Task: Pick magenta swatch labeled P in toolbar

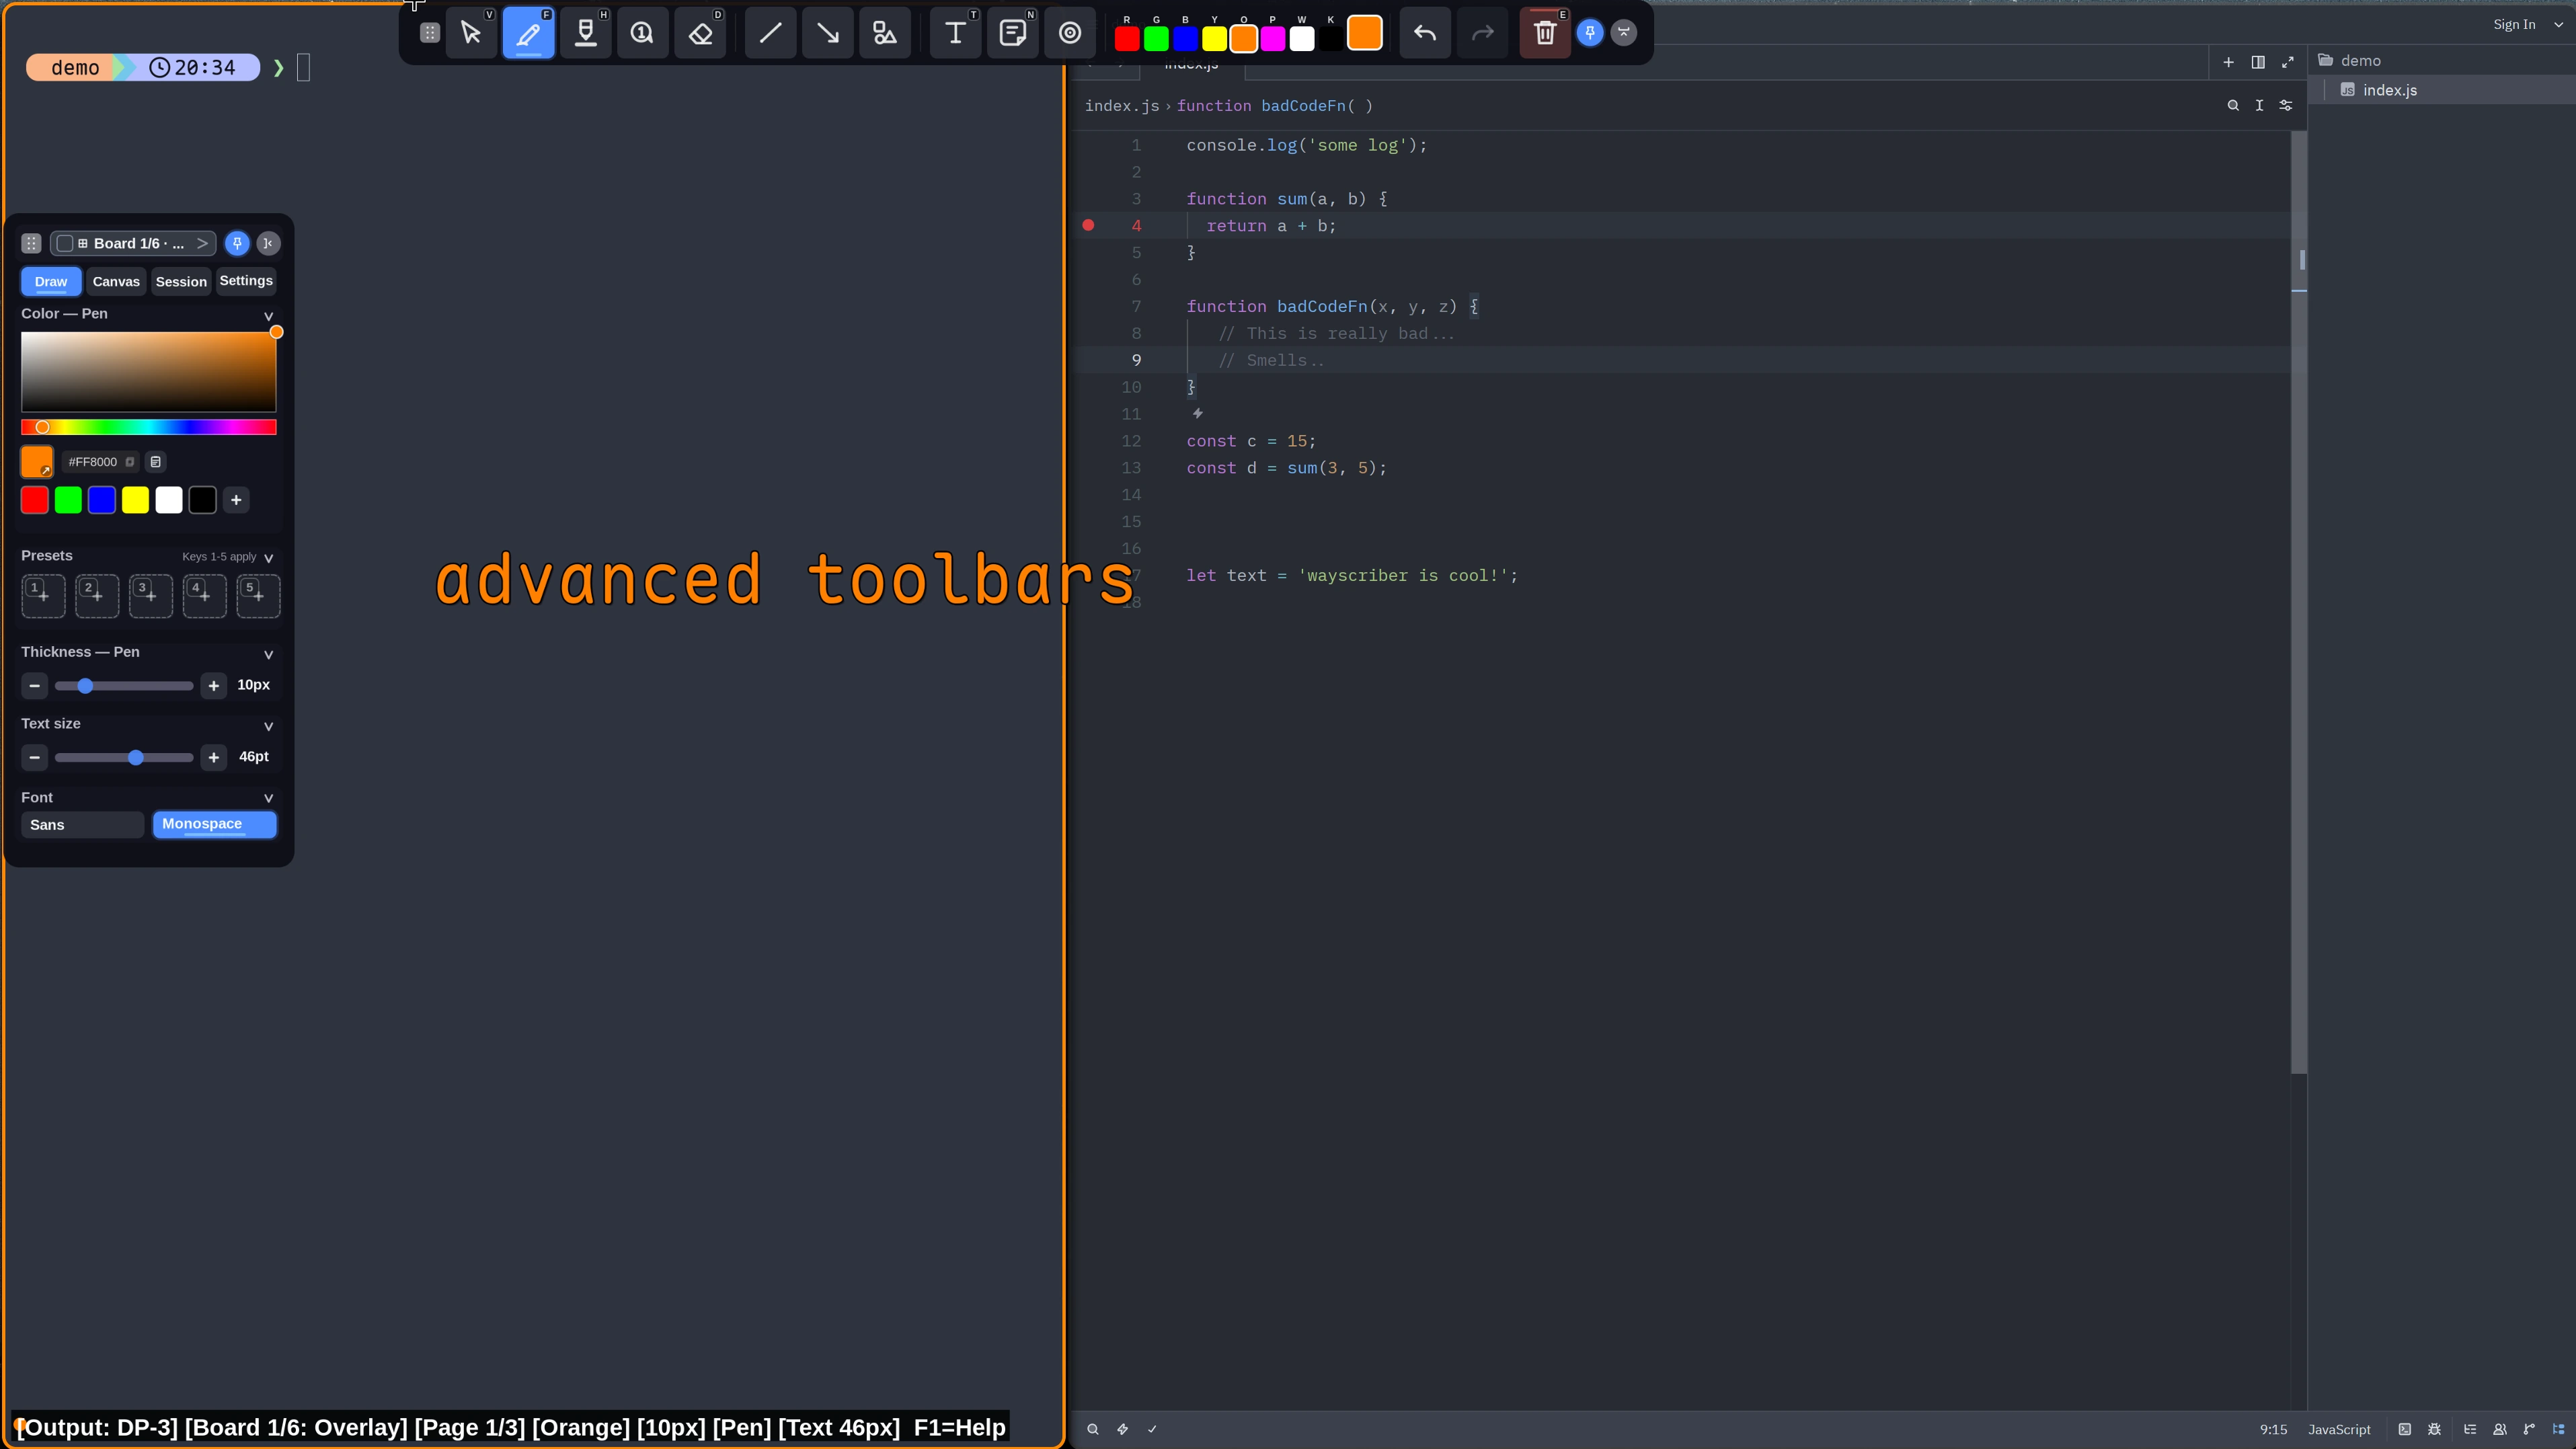Action: pyautogui.click(x=1273, y=39)
